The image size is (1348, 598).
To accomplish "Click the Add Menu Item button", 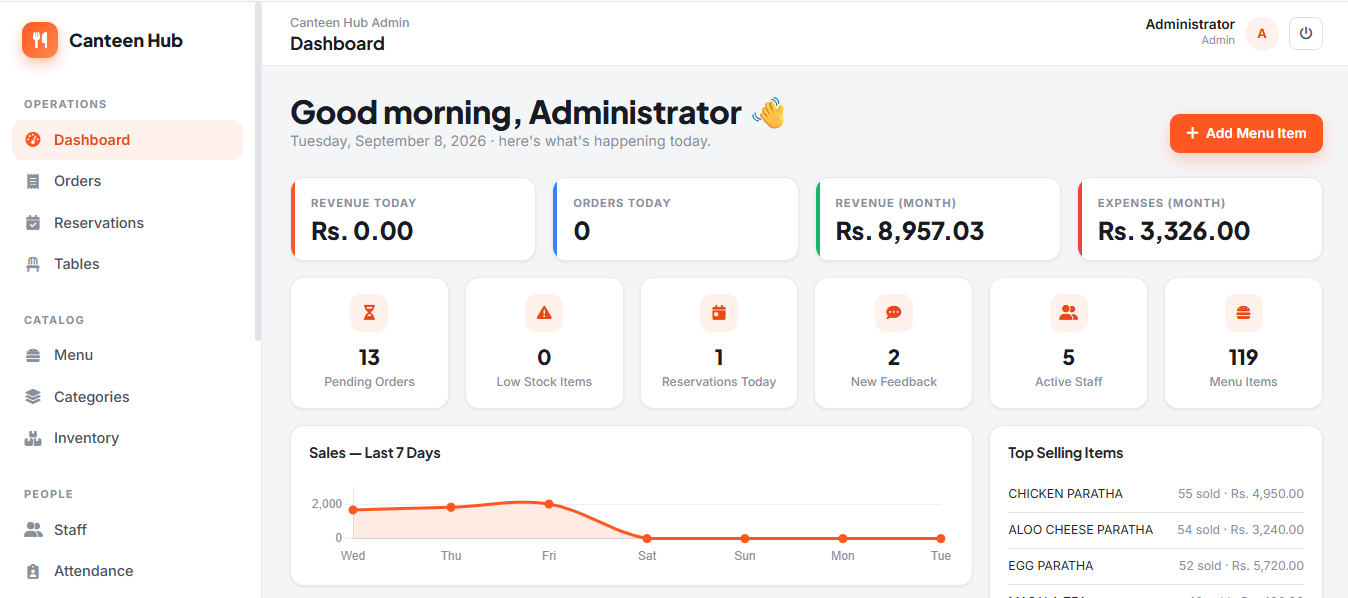I will click(x=1246, y=133).
